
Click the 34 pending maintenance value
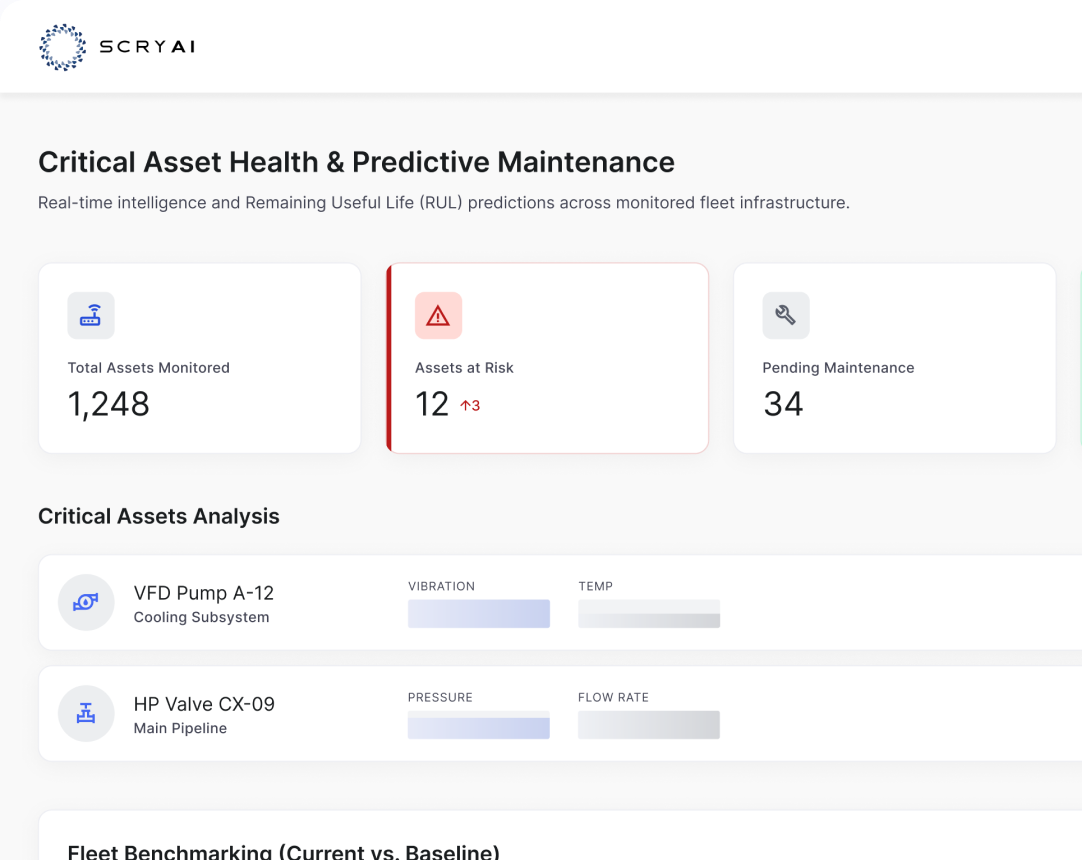coord(783,404)
